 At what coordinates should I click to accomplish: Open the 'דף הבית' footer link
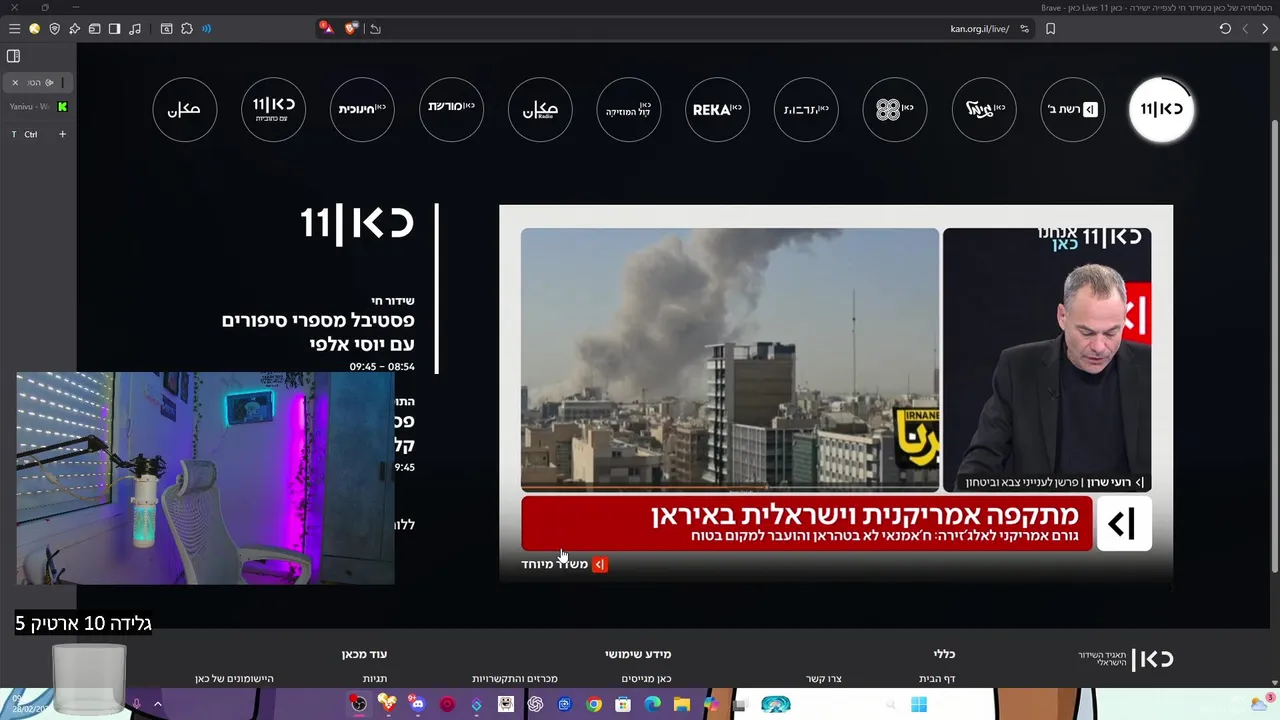(937, 679)
